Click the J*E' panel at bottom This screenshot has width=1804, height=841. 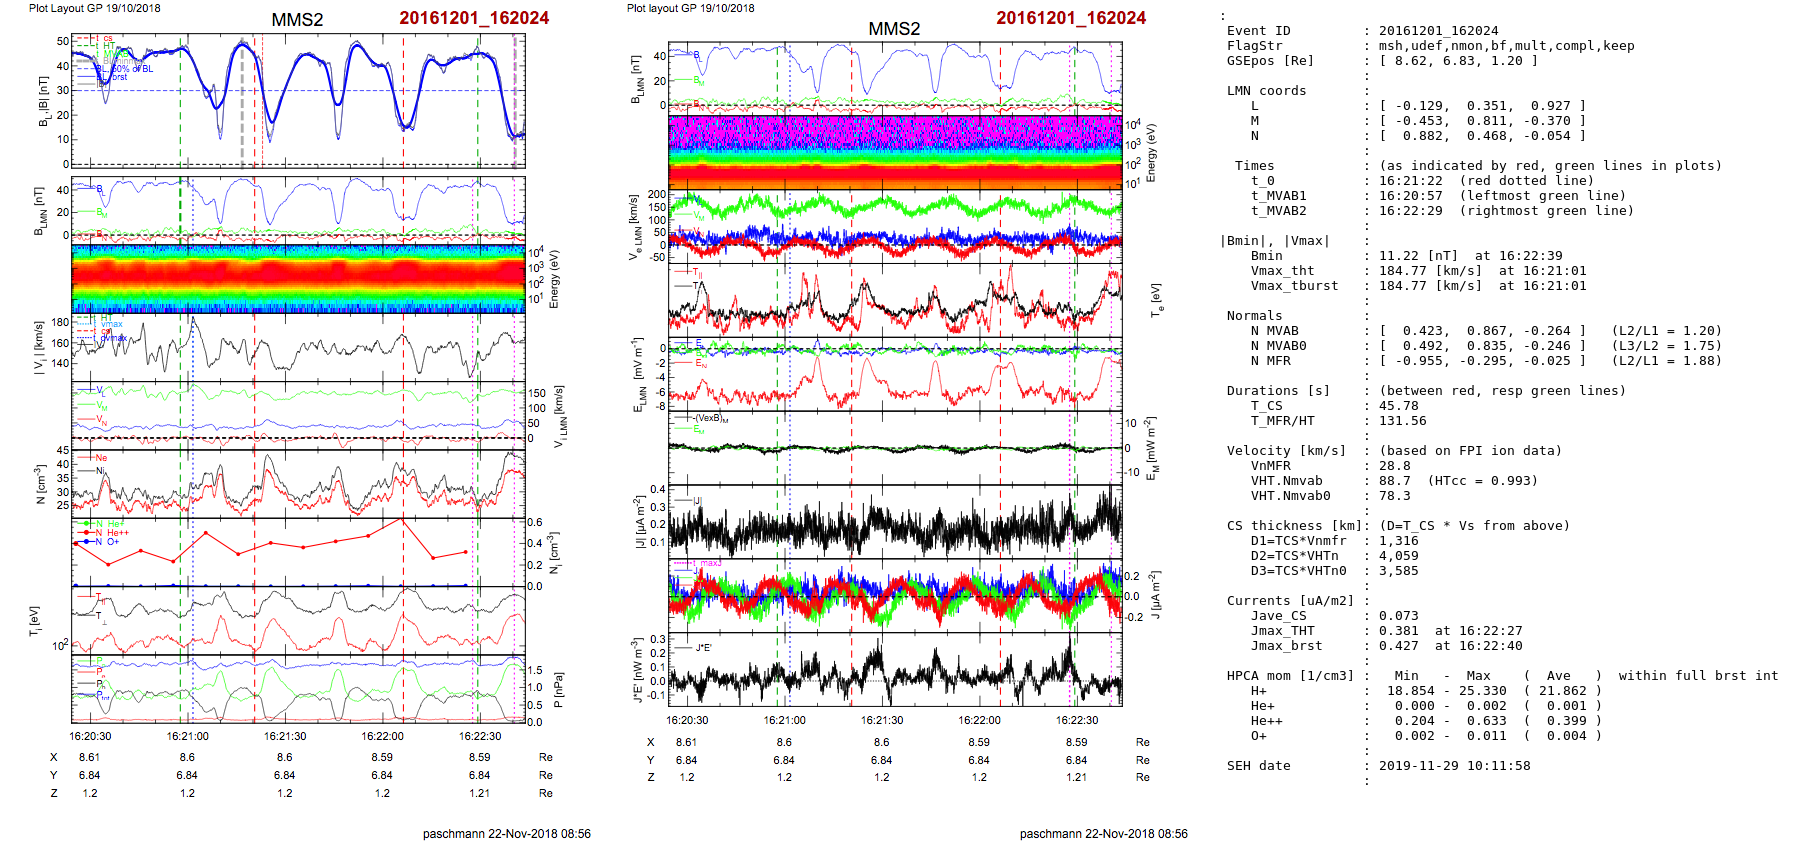point(894,669)
